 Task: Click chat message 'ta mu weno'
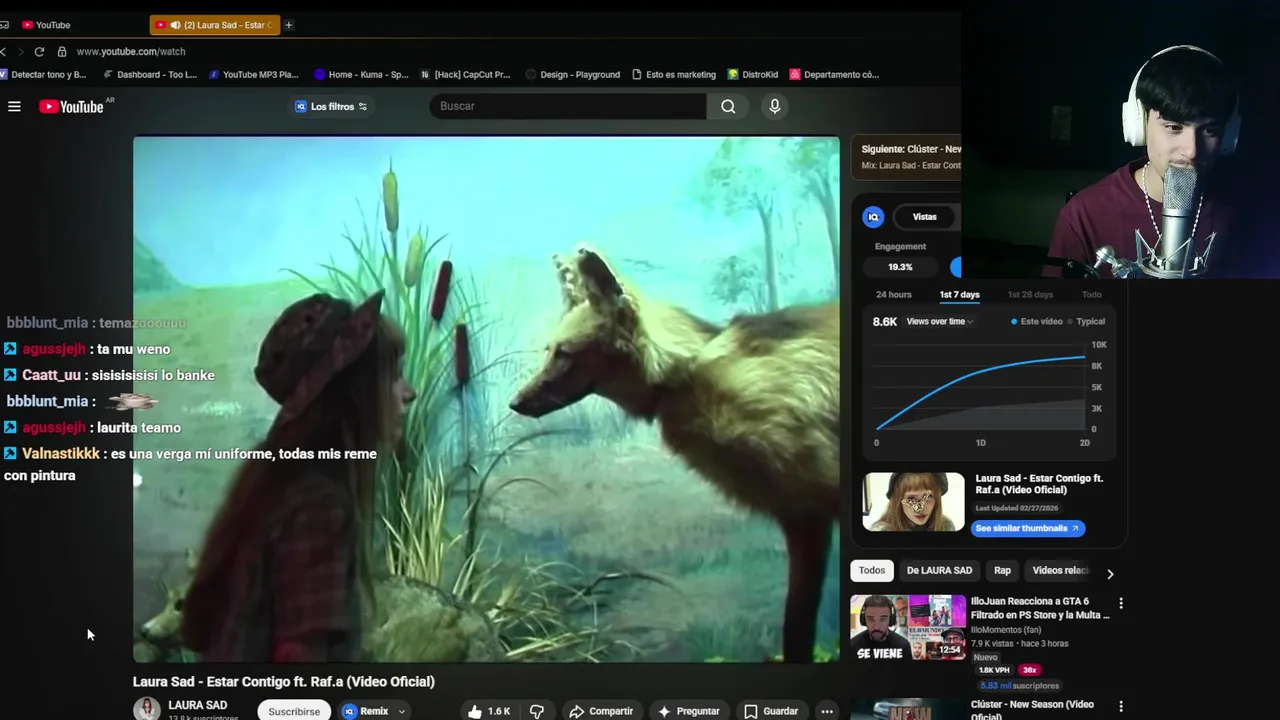pos(133,349)
